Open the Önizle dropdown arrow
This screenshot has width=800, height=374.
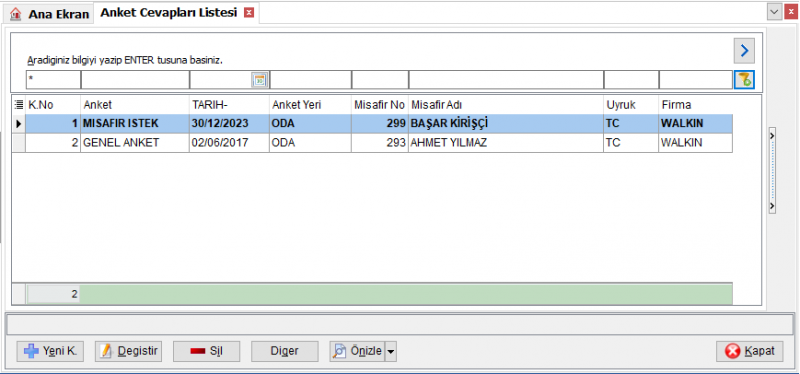click(390, 351)
